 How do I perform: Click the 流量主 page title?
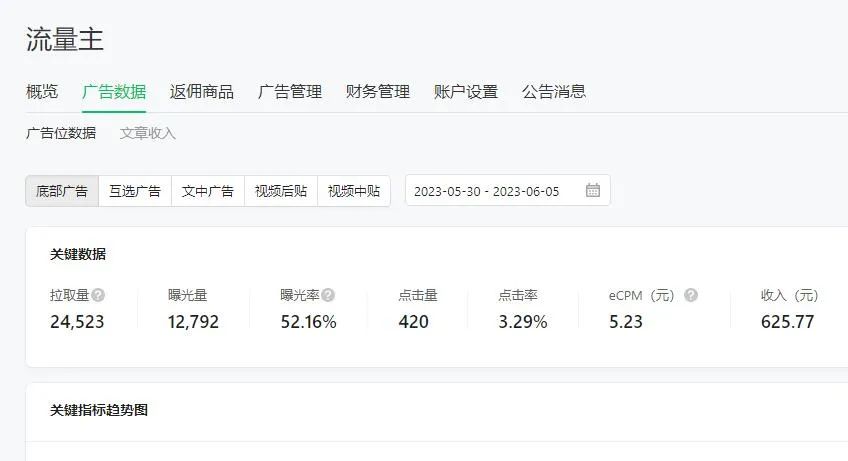pos(65,39)
